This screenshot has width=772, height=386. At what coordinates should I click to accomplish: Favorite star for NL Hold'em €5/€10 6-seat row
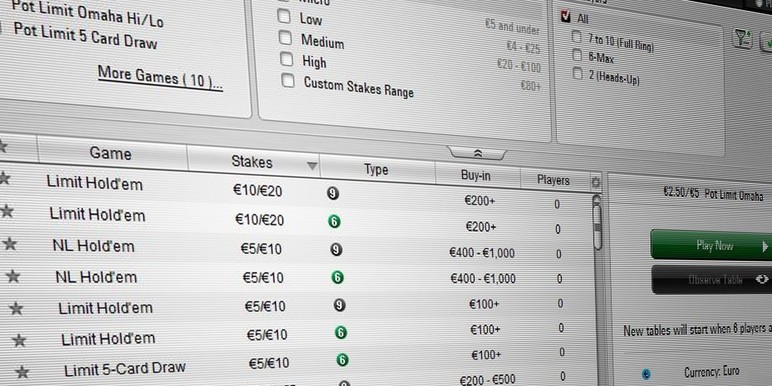(x=13, y=276)
